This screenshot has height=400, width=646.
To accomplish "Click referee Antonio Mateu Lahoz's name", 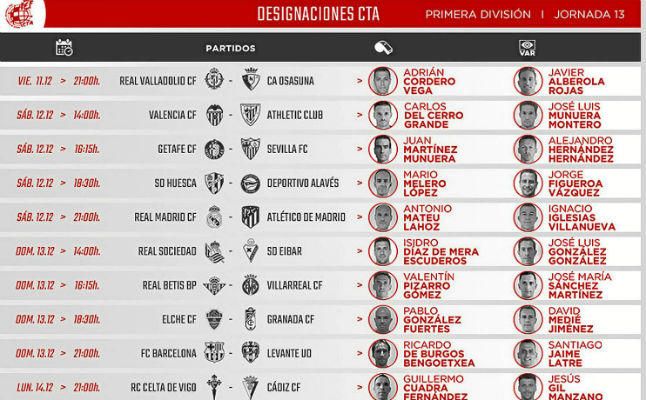I will (427, 217).
